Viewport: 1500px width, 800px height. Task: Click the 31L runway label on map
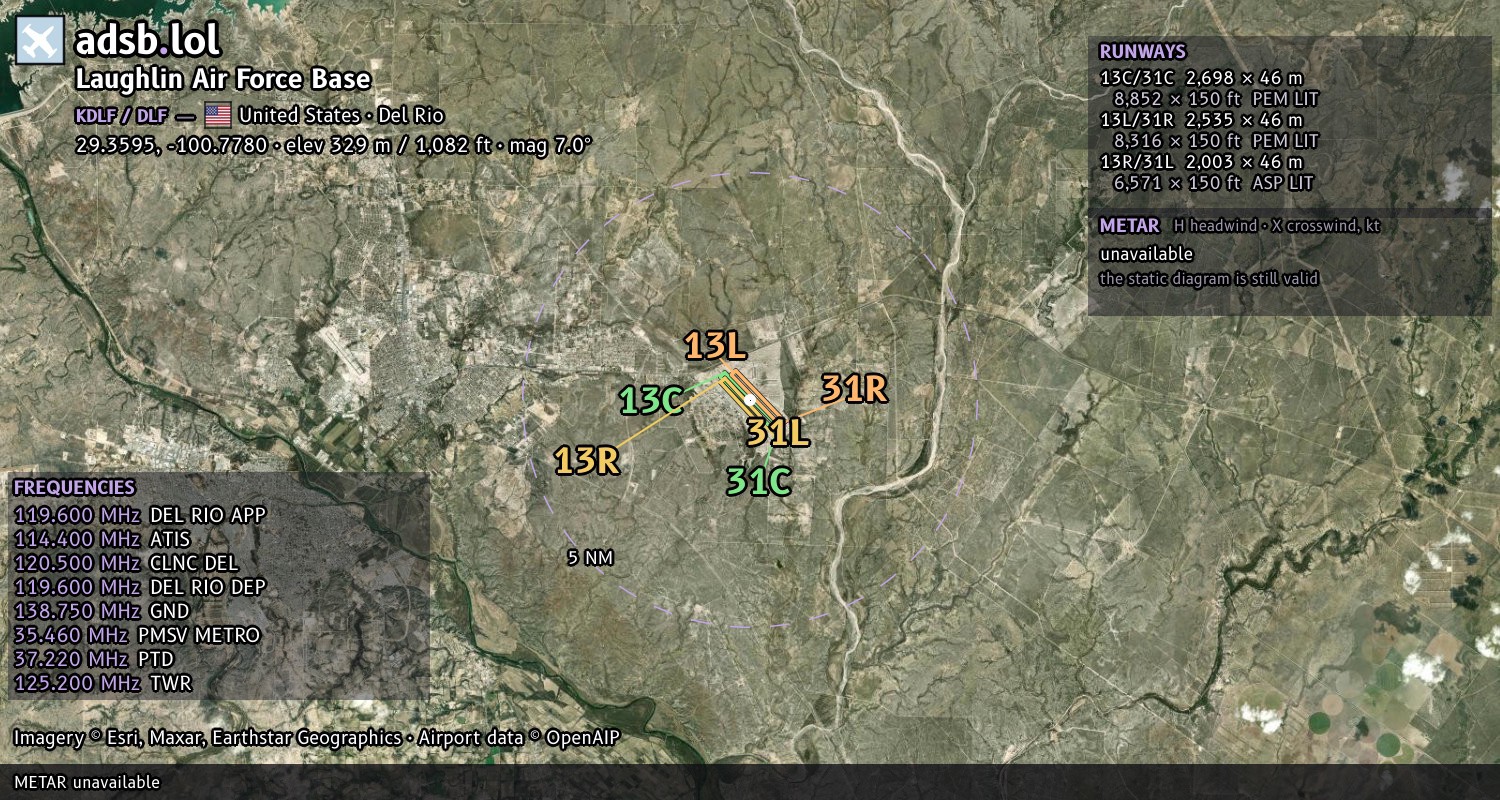click(x=777, y=432)
